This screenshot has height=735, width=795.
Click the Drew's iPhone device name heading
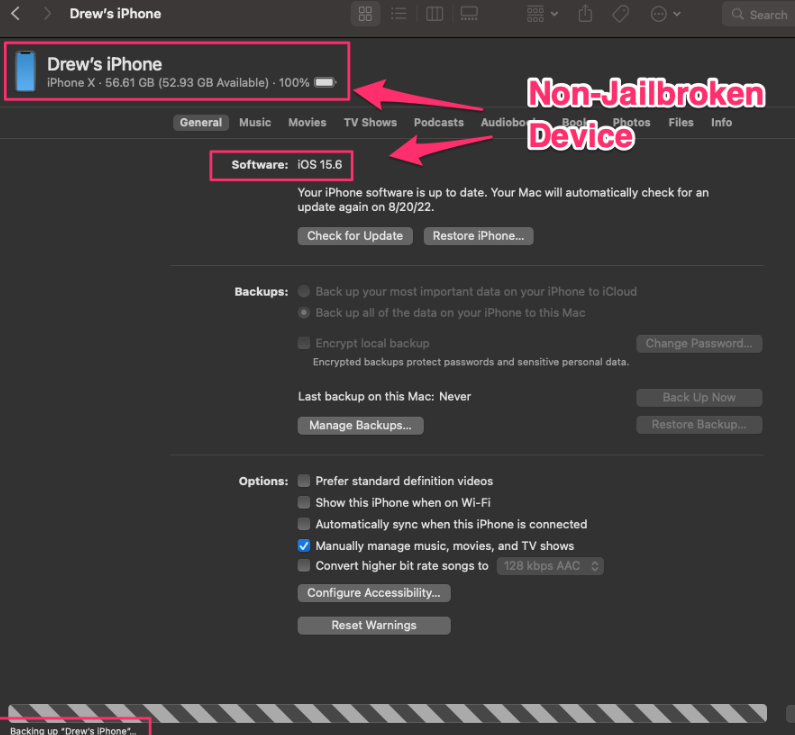tap(104, 64)
